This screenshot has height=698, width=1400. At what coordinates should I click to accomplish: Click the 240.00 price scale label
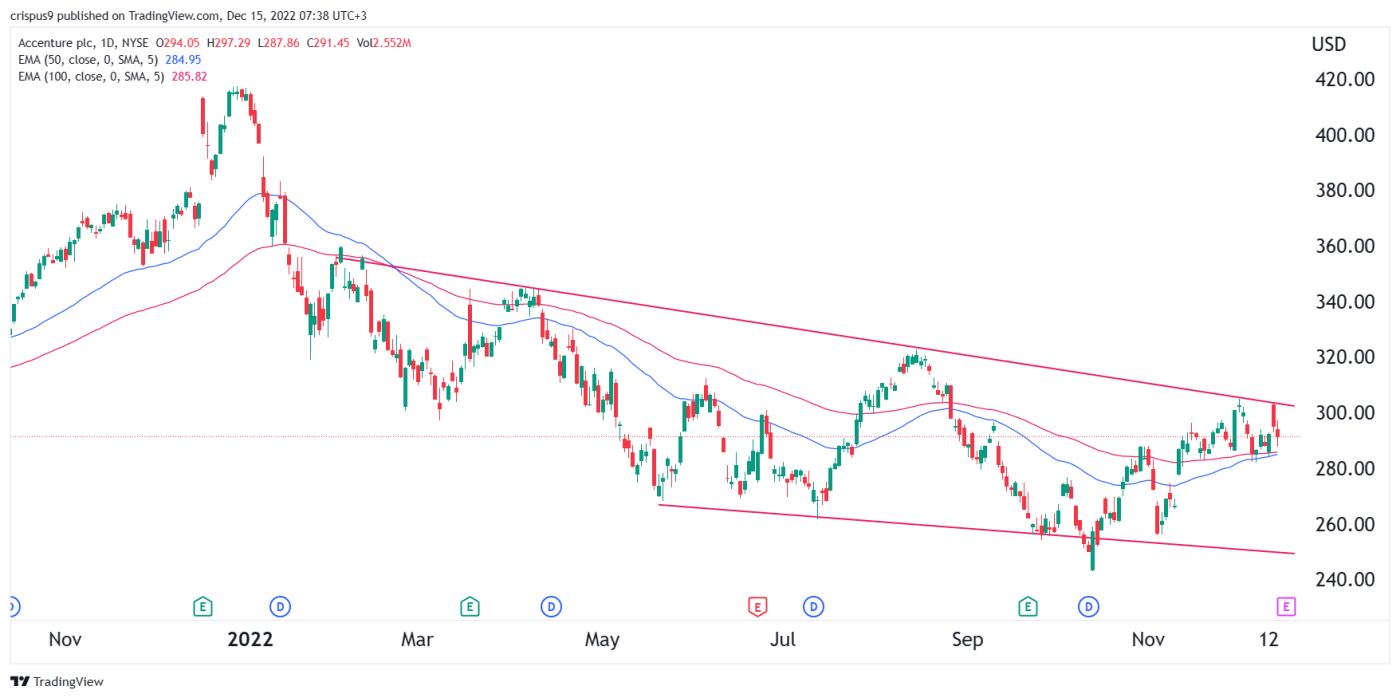[1344, 580]
